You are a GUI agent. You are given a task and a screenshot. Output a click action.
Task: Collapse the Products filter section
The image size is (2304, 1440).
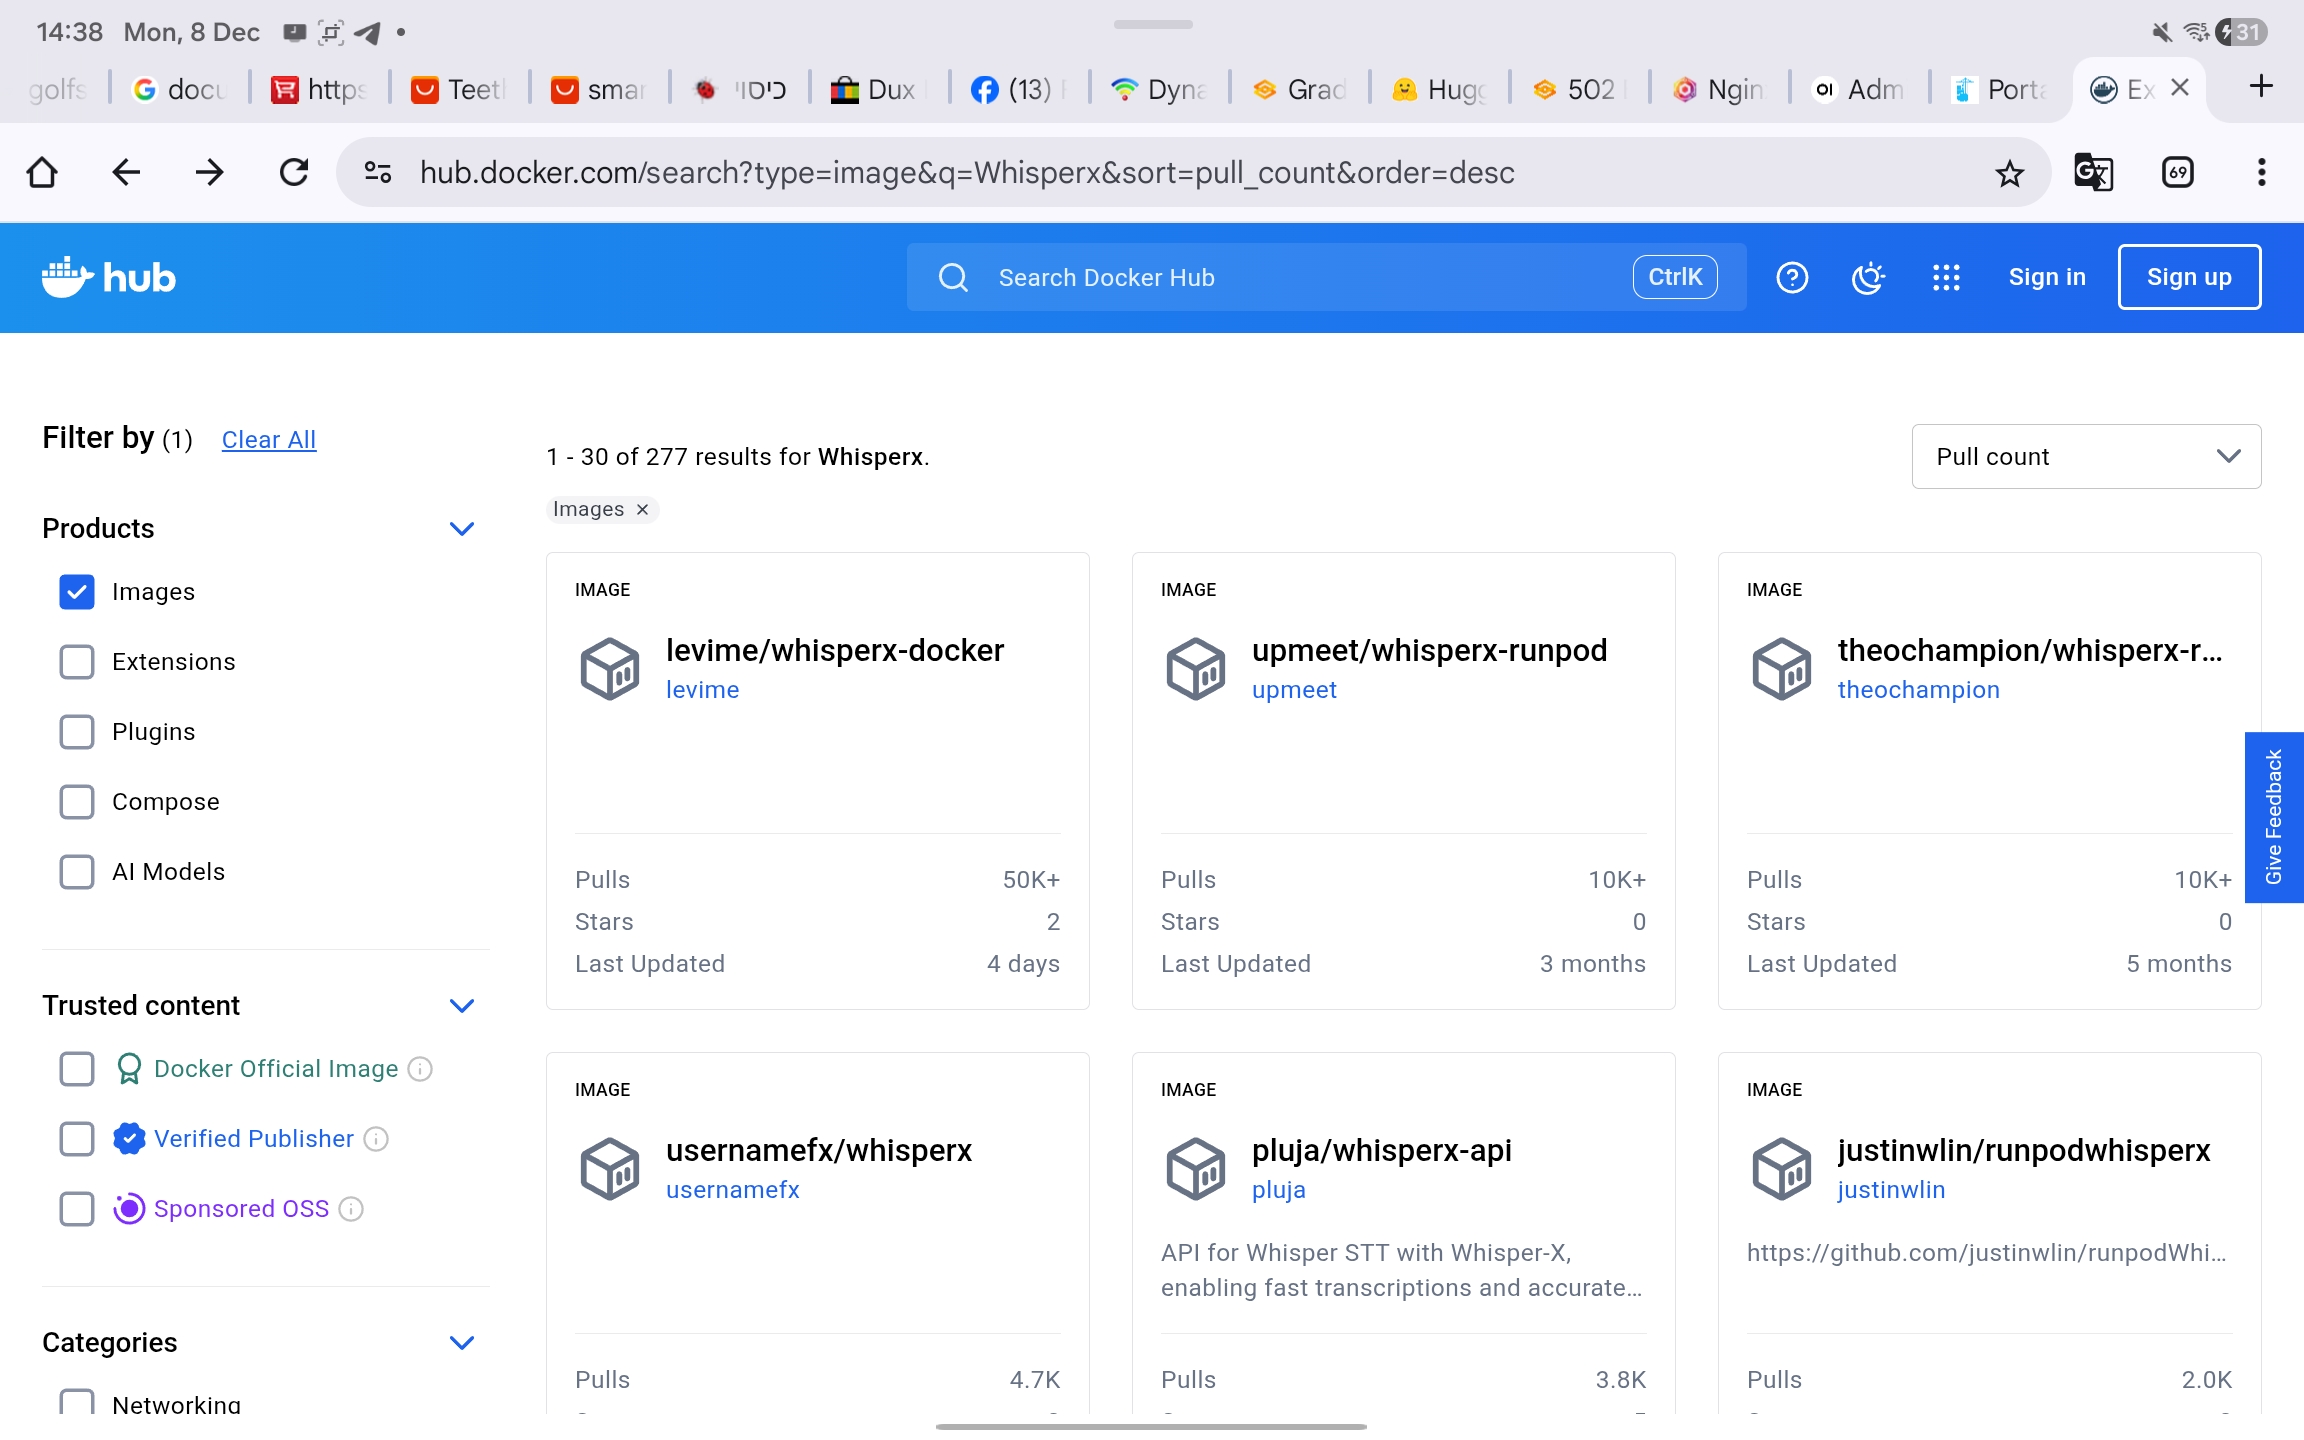point(461,528)
